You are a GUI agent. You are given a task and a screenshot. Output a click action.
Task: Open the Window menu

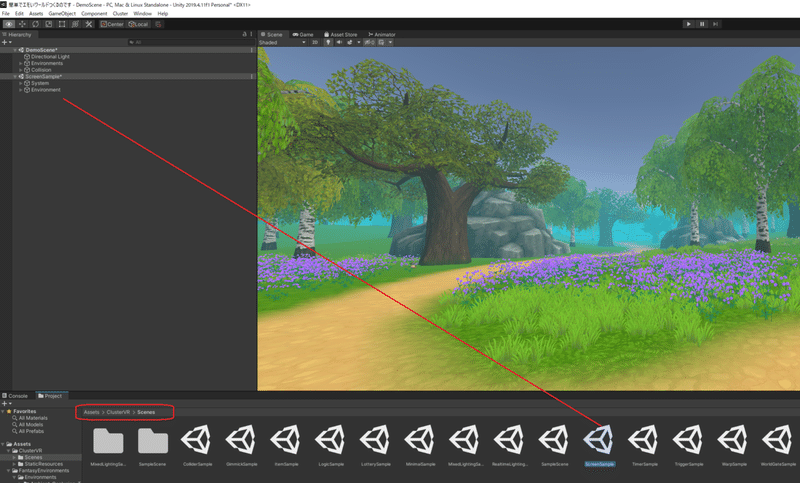click(142, 14)
